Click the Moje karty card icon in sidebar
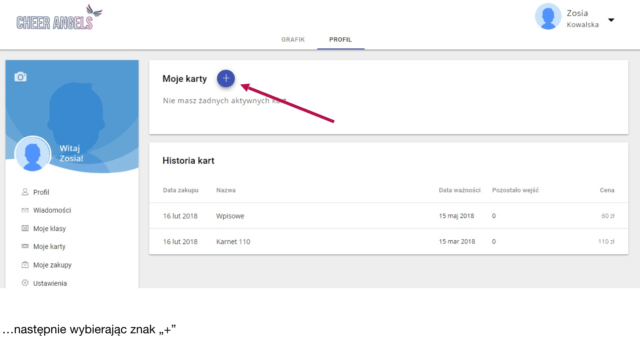Image resolution: width=640 pixels, height=360 pixels. 25,246
